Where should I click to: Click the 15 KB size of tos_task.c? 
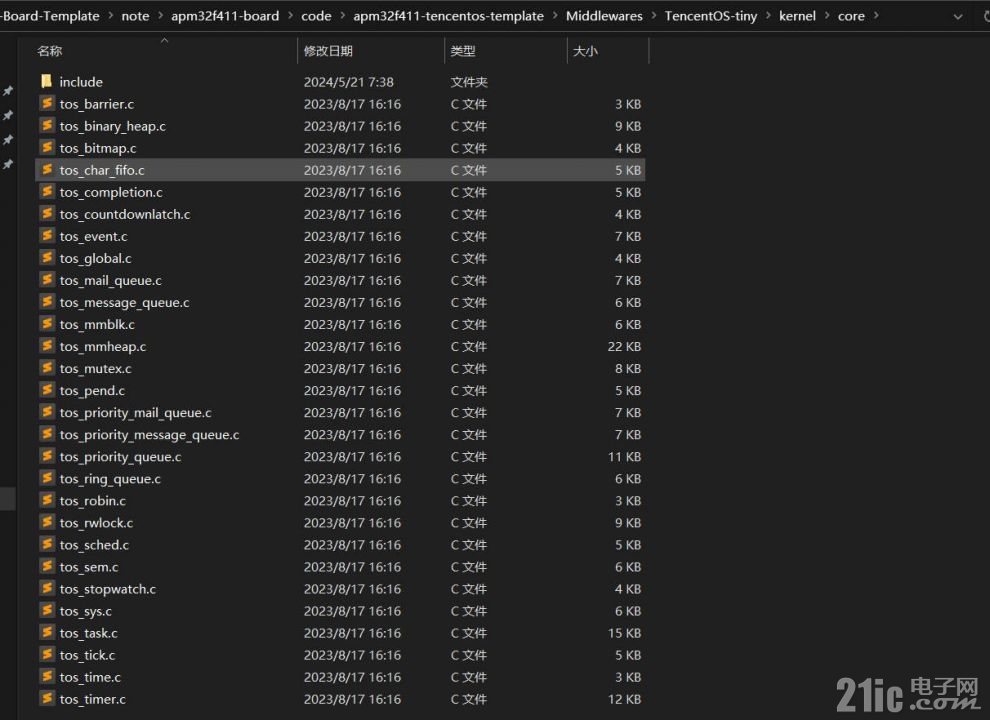[x=624, y=633]
